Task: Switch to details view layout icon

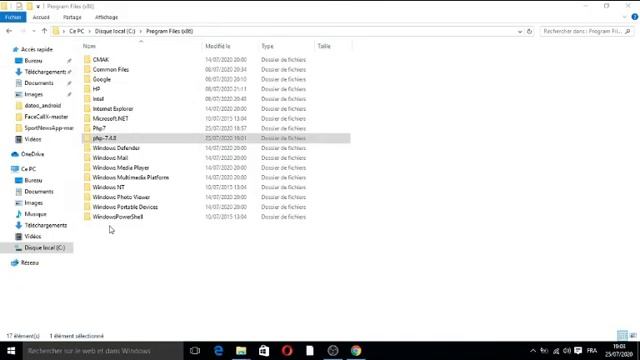Action: tap(622, 335)
